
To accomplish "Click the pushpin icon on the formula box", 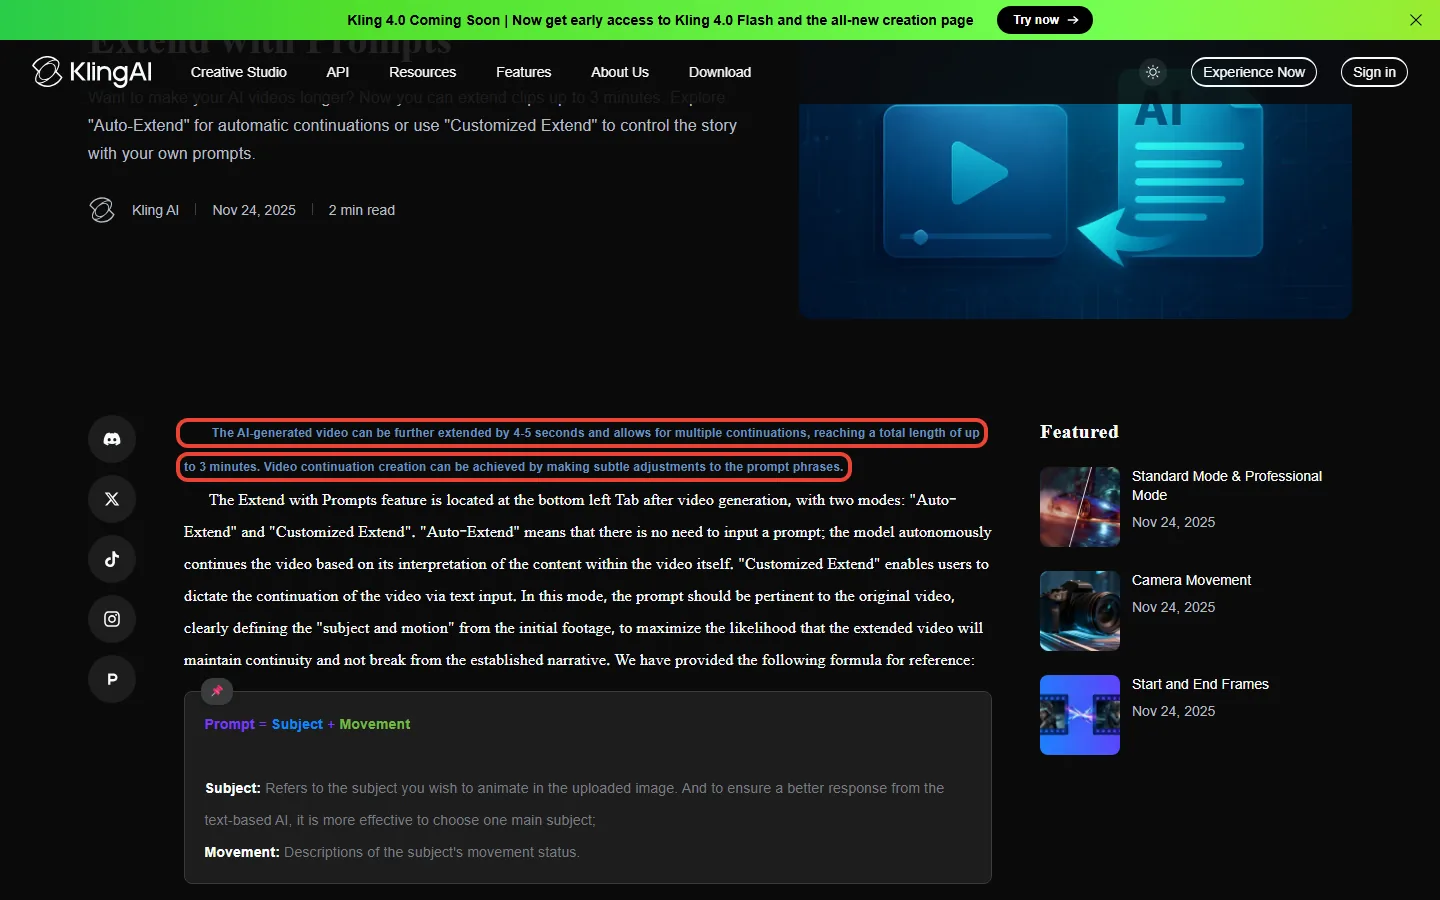I will coord(217,691).
